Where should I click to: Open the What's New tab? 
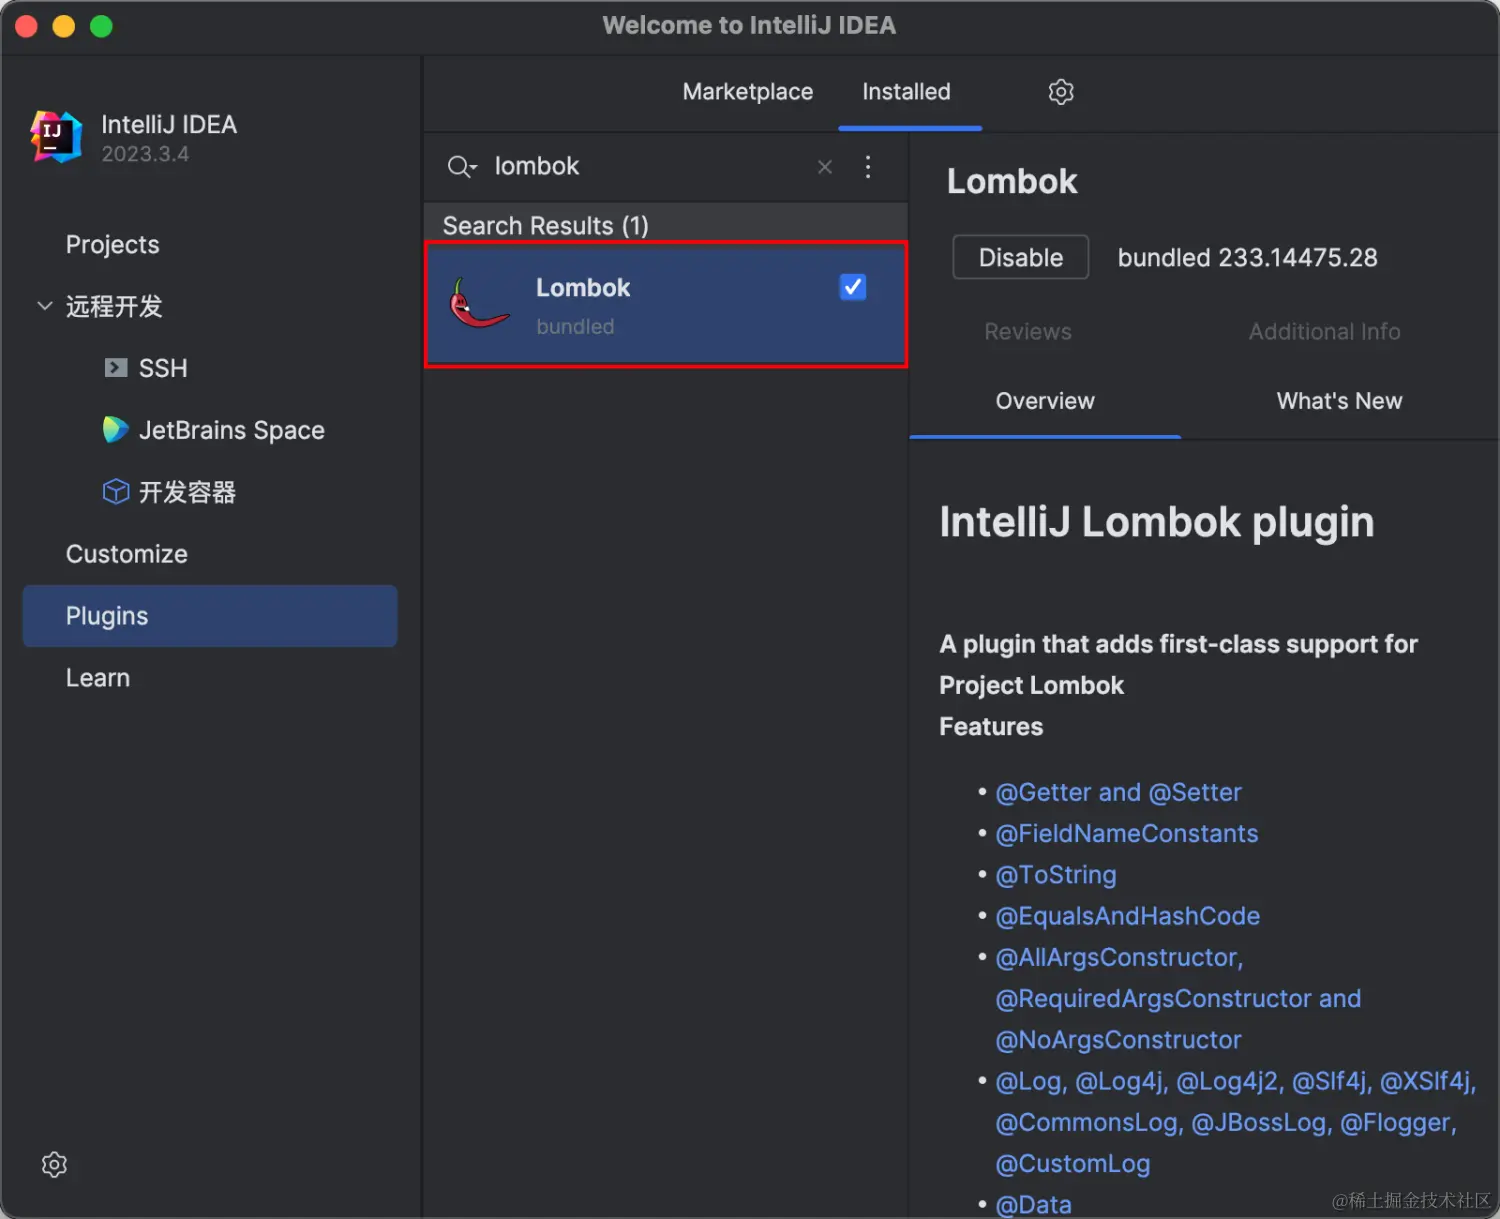tap(1339, 401)
